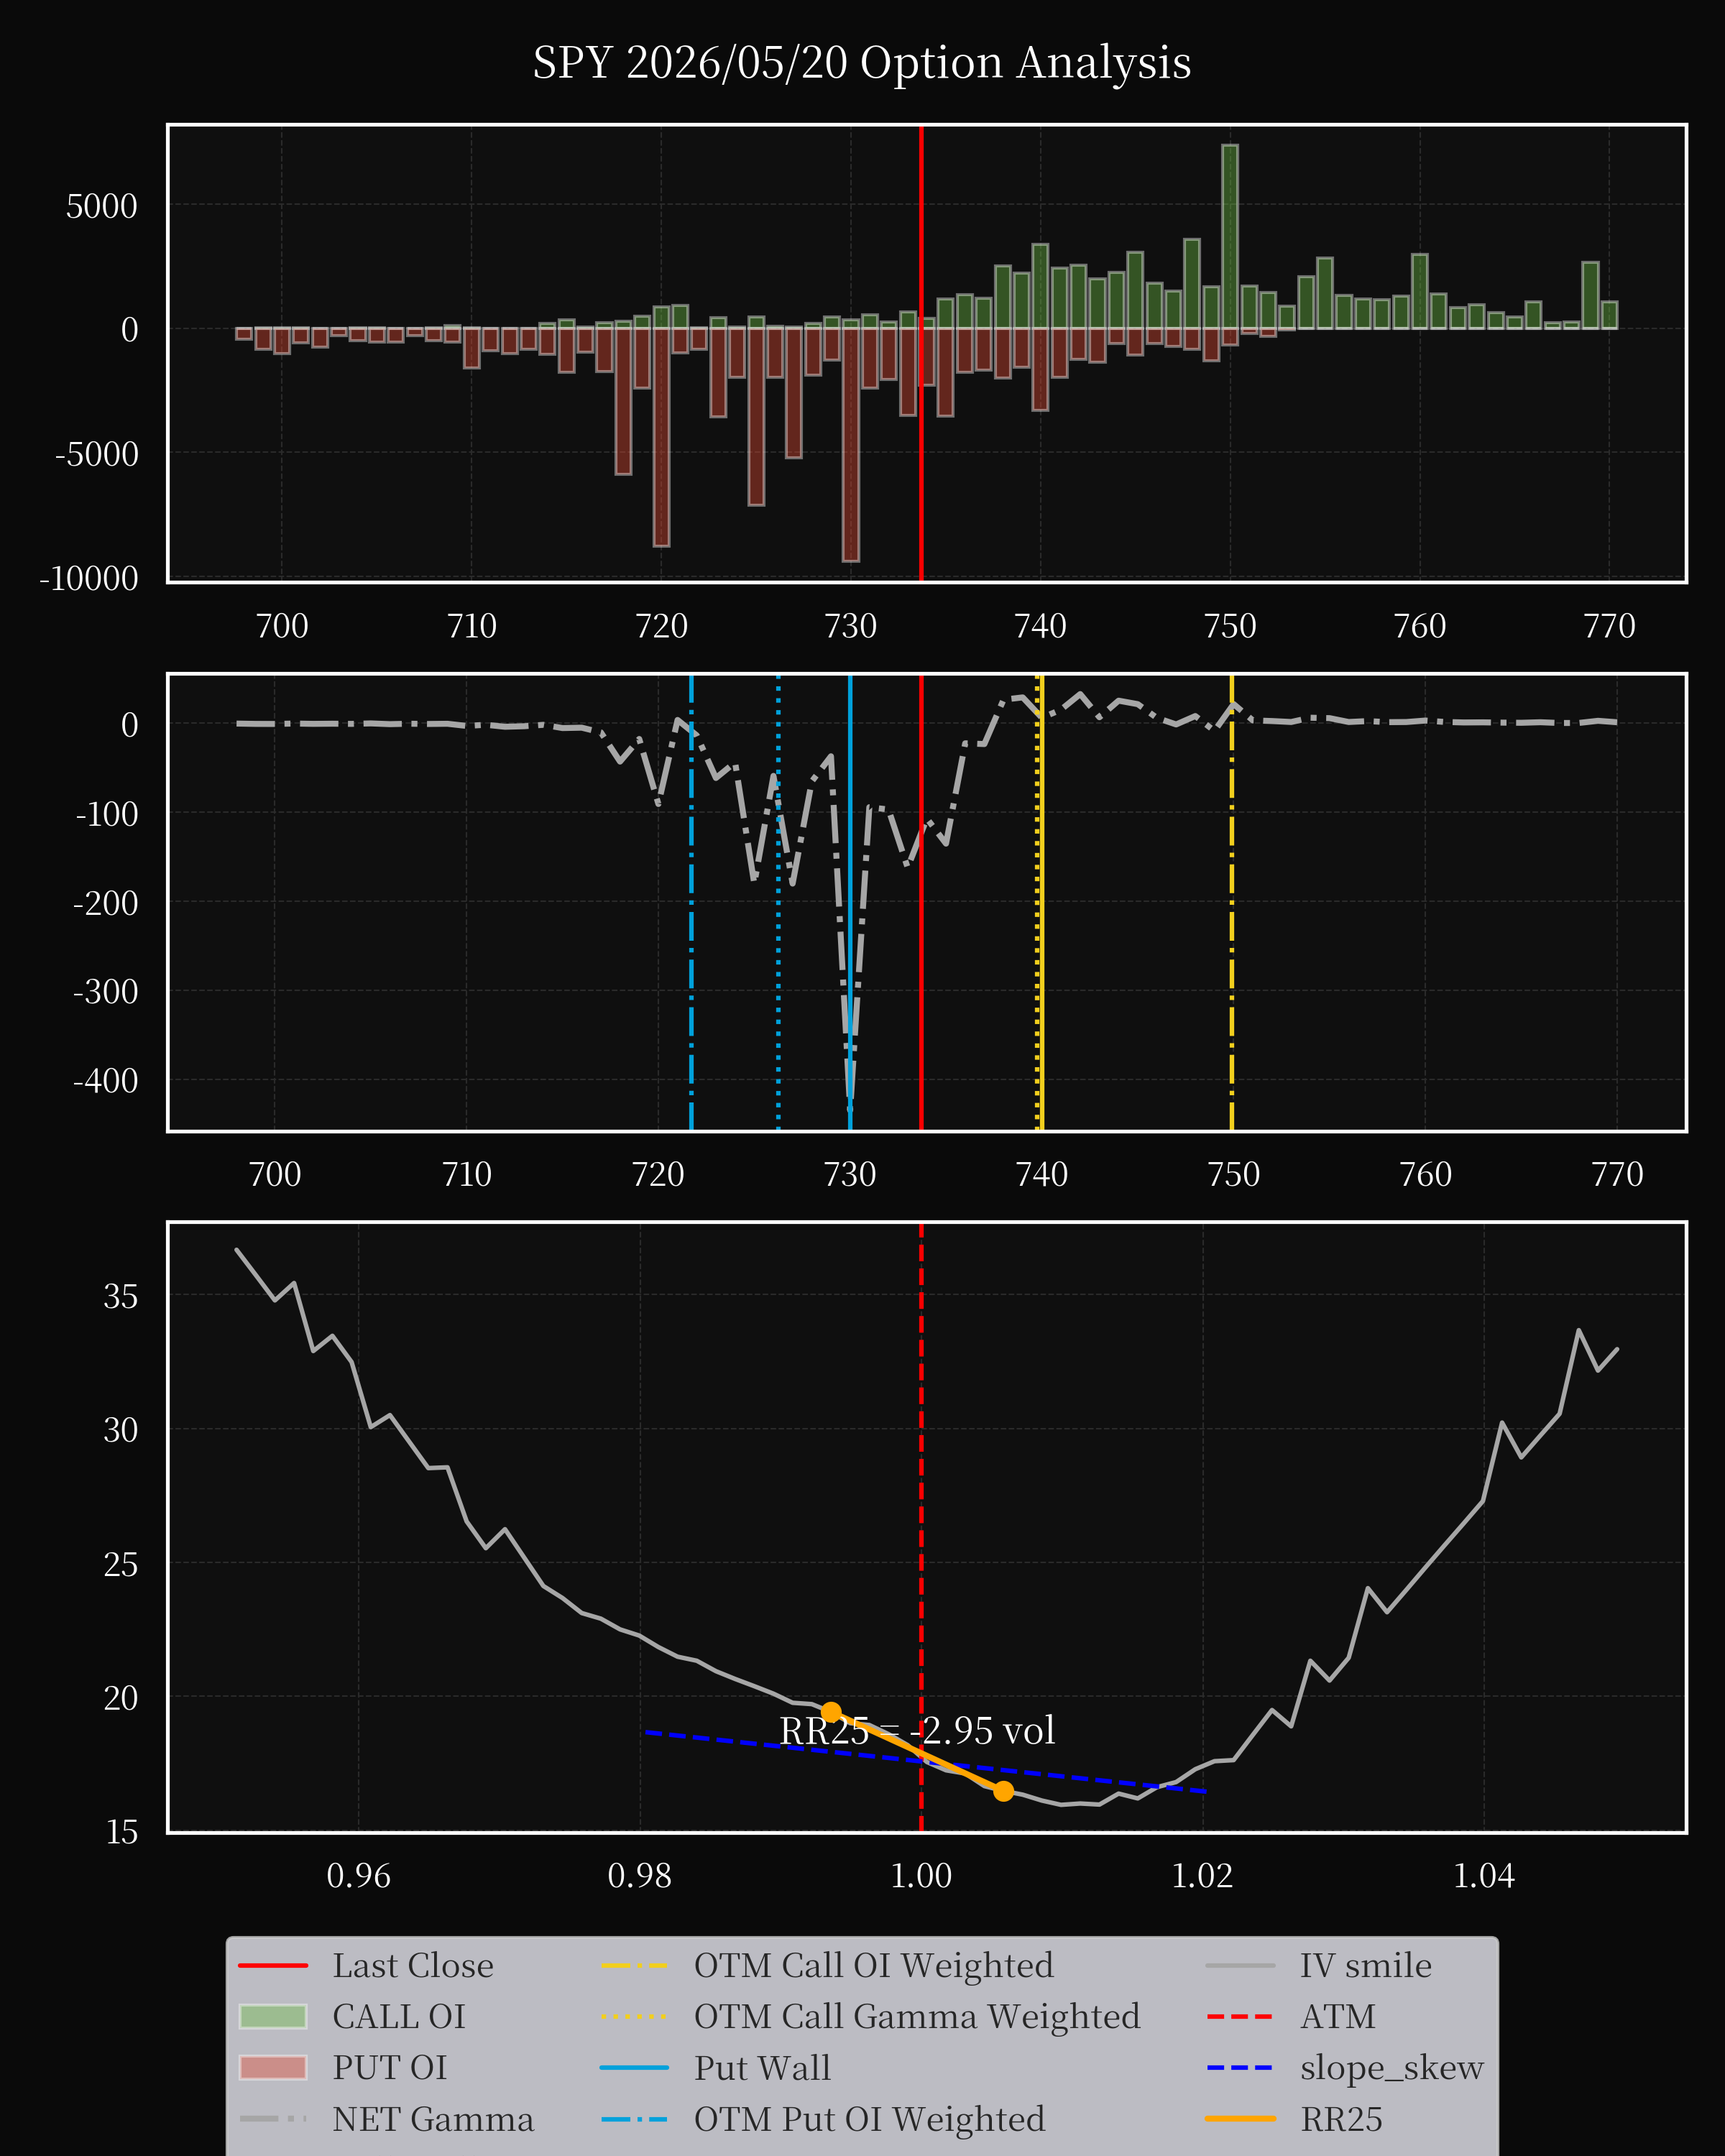Click the orange RR25 legend line sample
This screenshot has width=1725, height=2156.
[x=1241, y=2119]
